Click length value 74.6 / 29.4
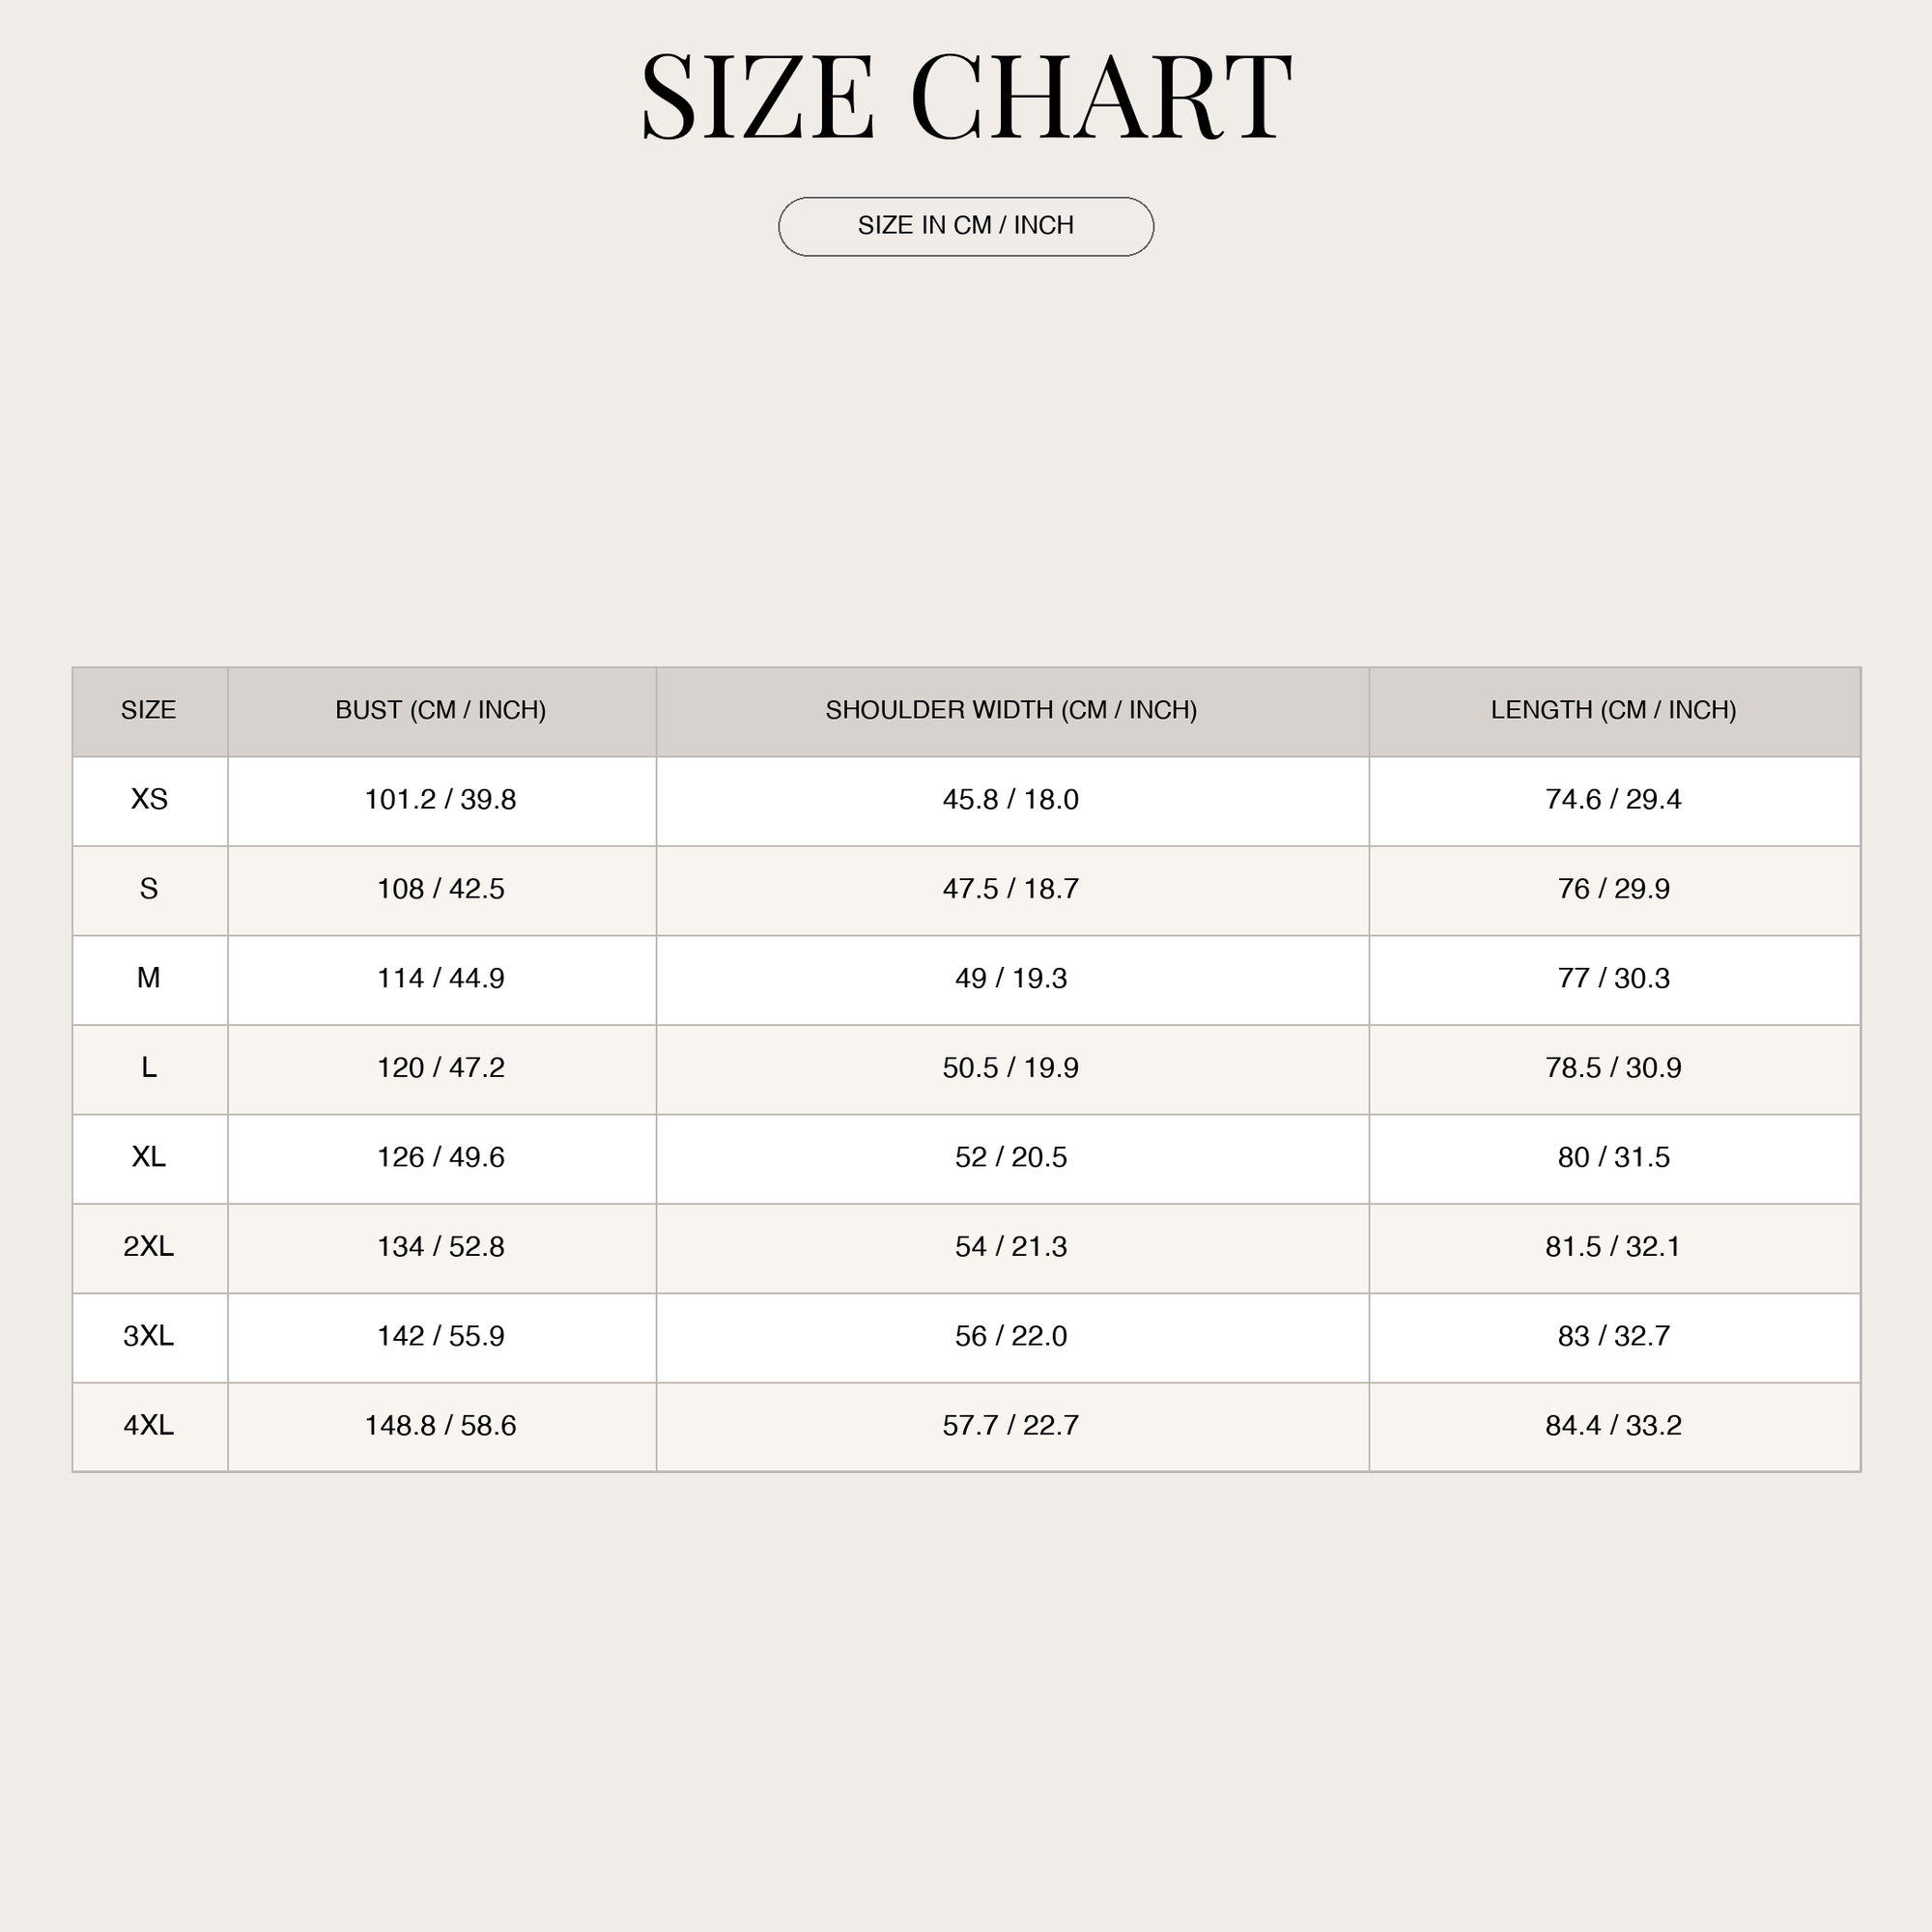Screen dimensions: 1932x1932 1614,800
